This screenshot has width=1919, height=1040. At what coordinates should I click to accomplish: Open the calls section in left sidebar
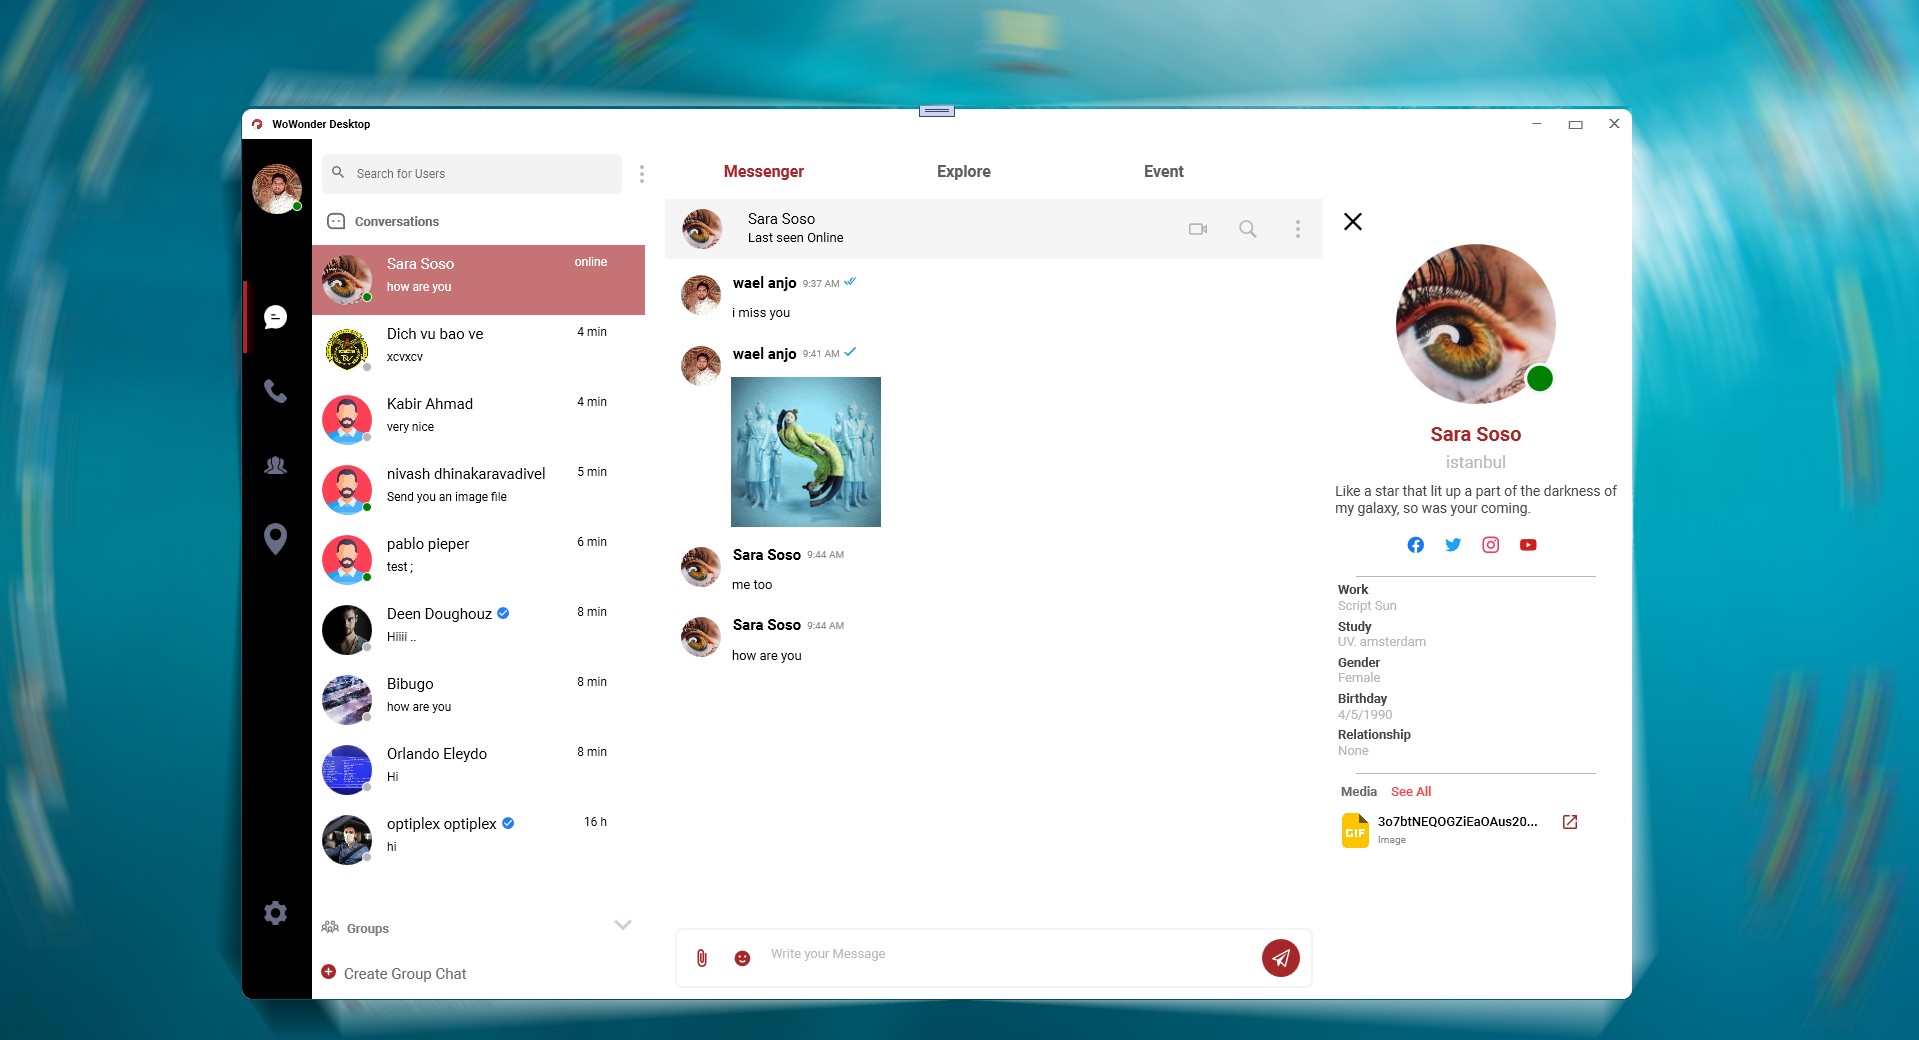coord(275,391)
